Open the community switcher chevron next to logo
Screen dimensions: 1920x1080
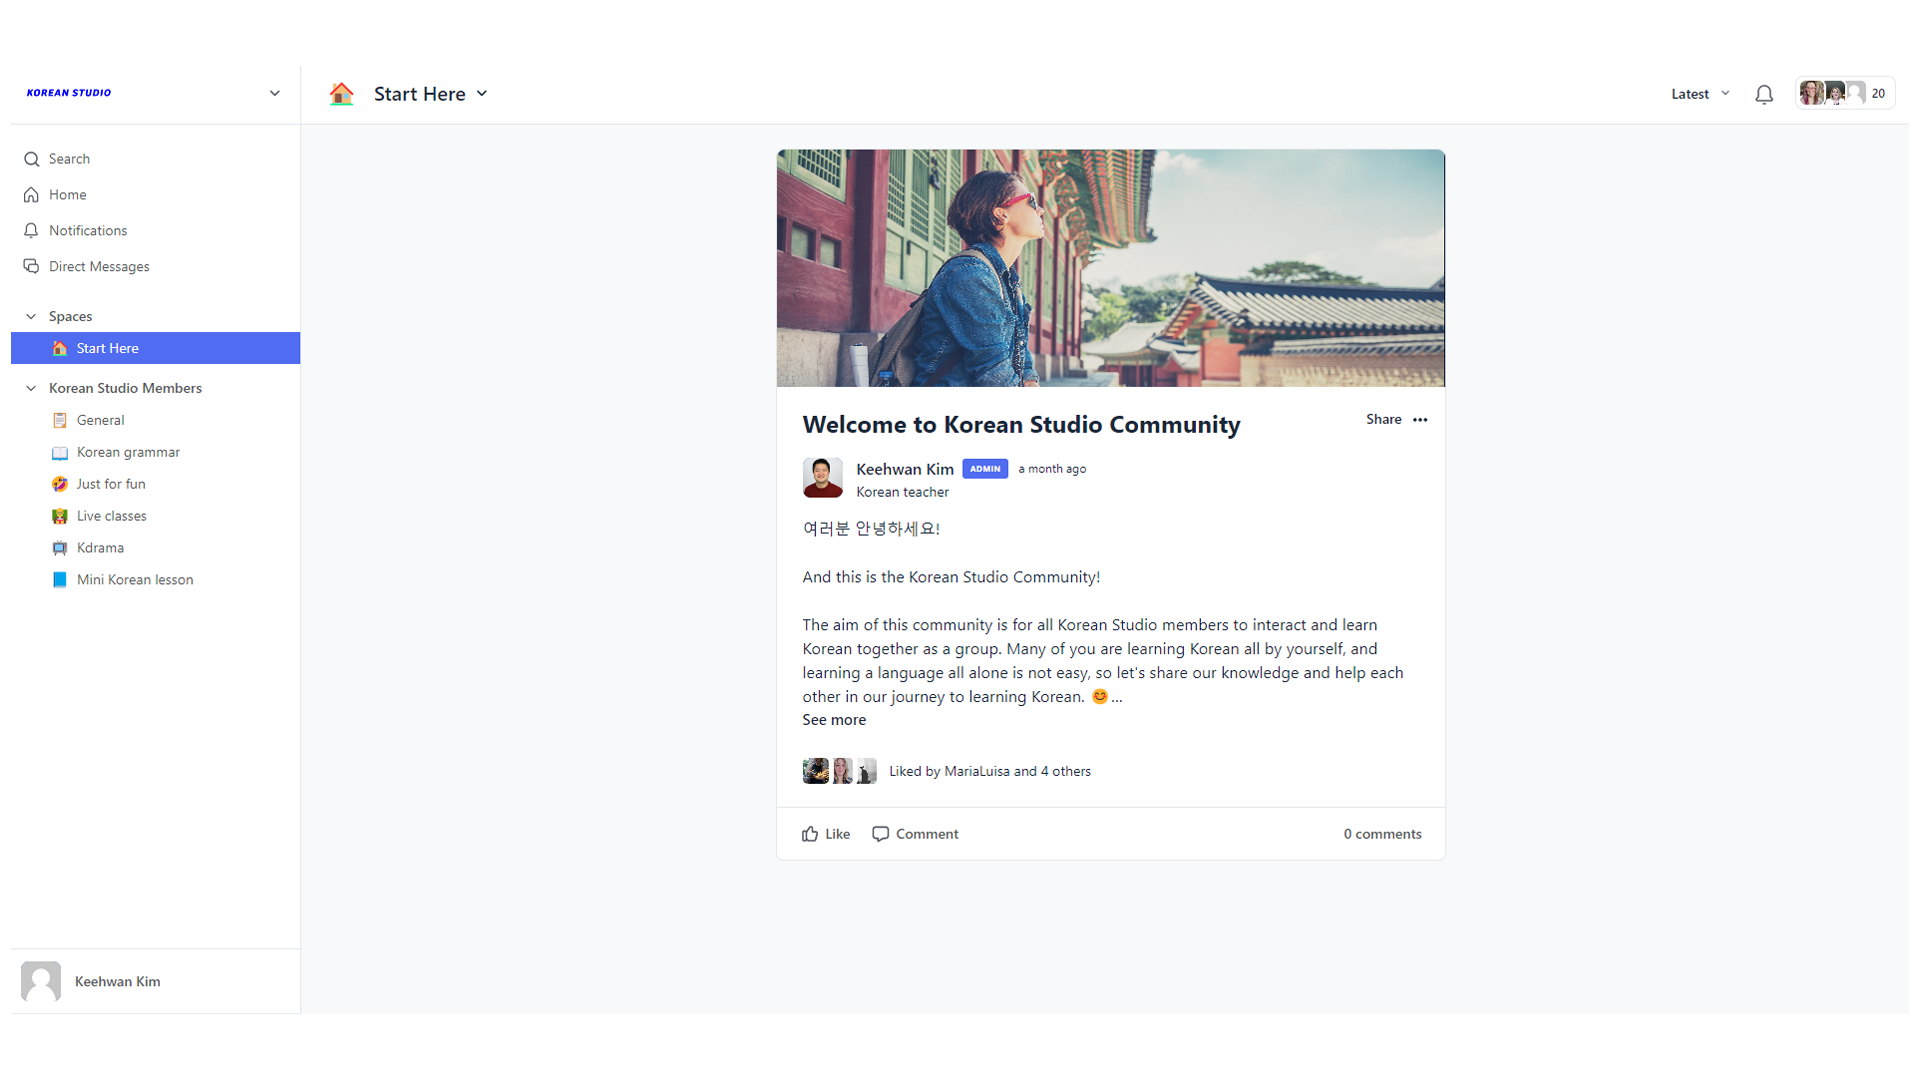[275, 93]
